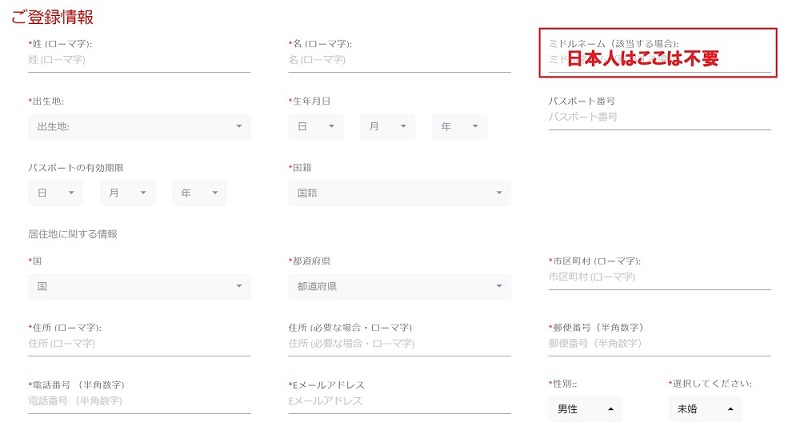Open the 出生地 (birthplace) dropdown

tap(139, 127)
